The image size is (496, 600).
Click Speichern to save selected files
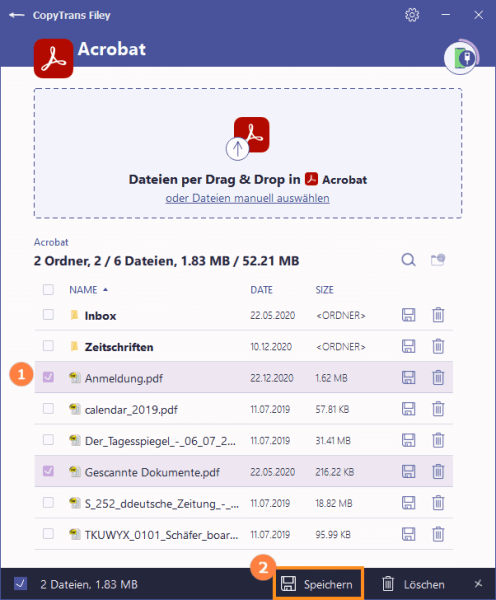[318, 584]
